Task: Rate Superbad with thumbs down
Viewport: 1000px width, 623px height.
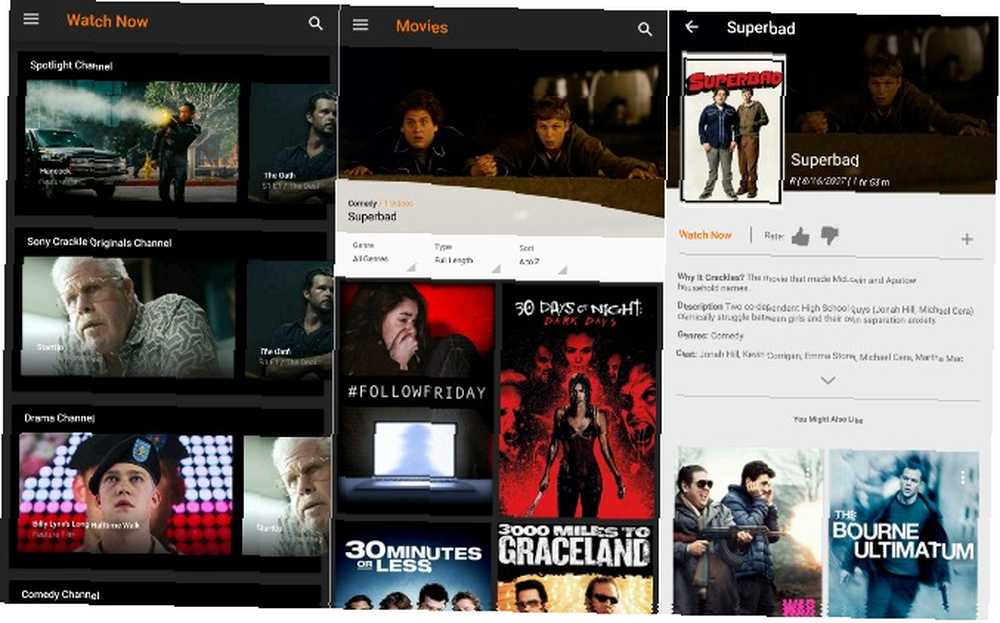Action: [x=829, y=235]
